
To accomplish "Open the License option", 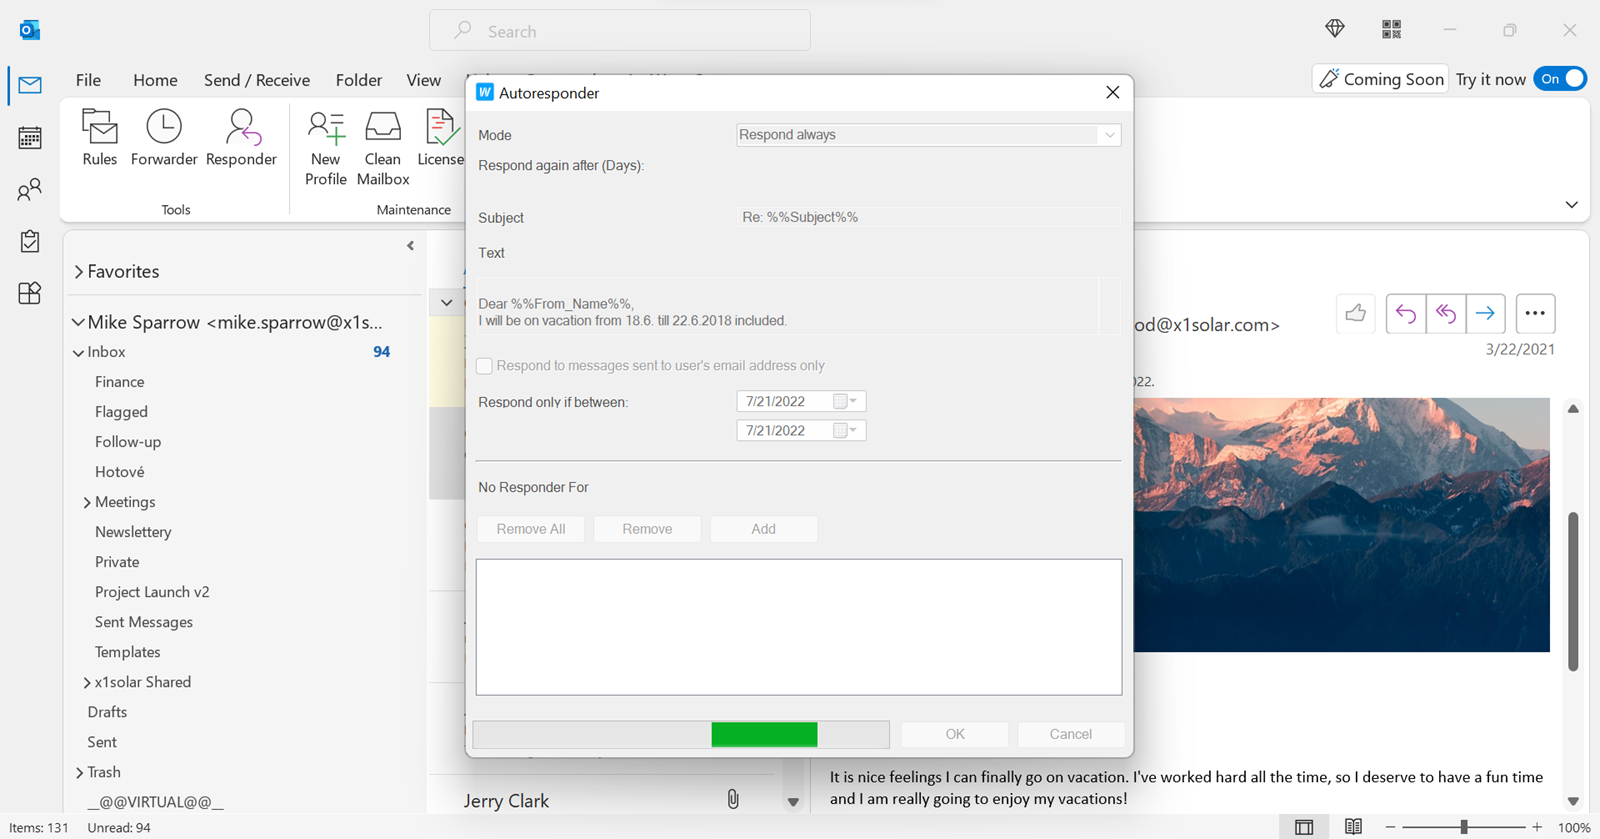I will 440,138.
